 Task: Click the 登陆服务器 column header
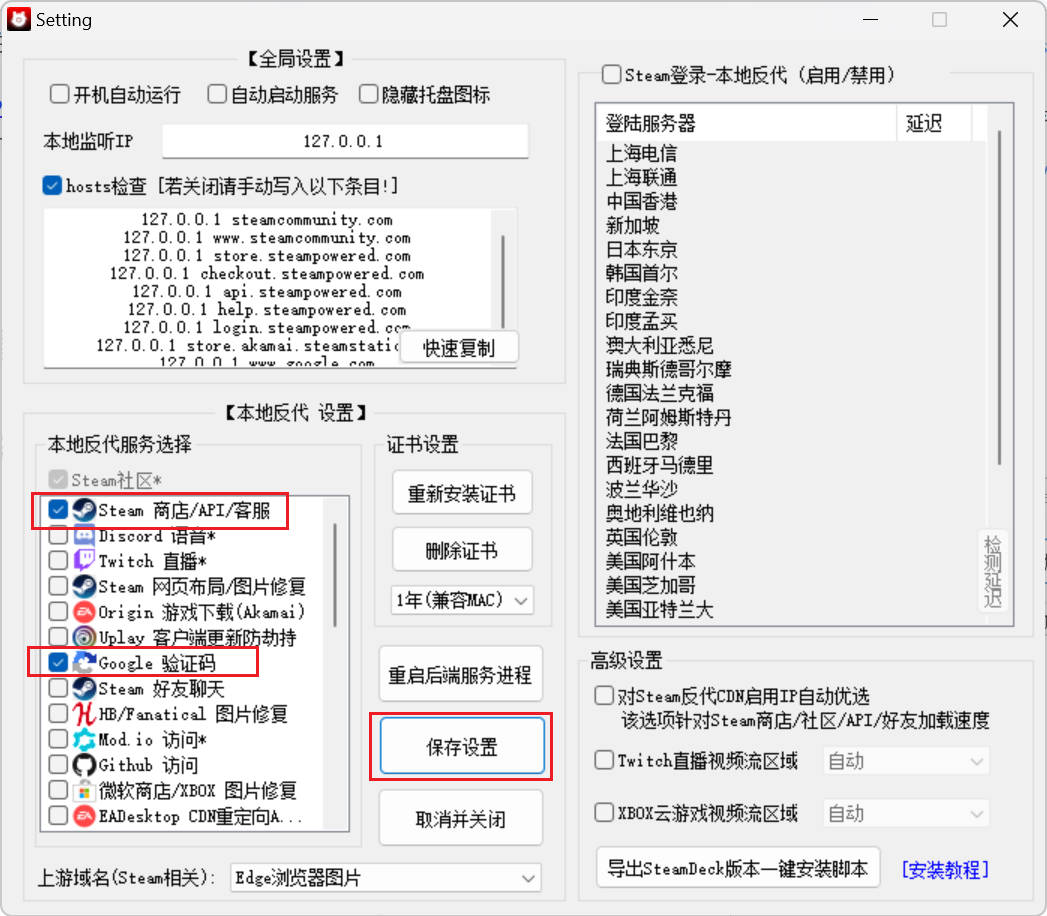point(747,123)
